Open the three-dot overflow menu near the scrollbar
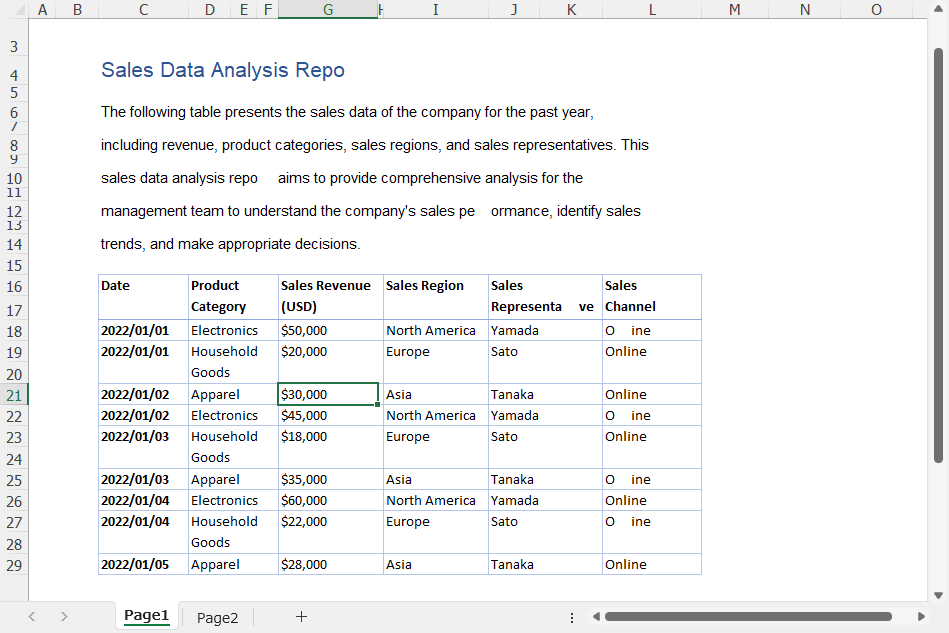Viewport: 949px width, 633px height. coord(571,617)
